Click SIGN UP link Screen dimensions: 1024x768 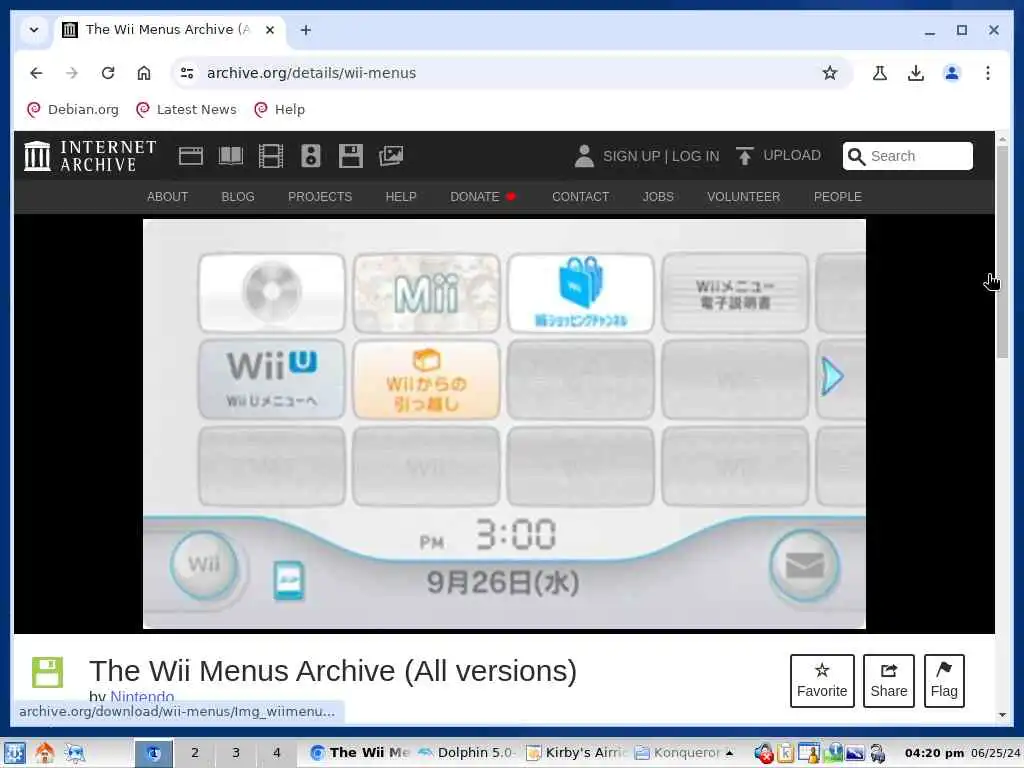(631, 156)
